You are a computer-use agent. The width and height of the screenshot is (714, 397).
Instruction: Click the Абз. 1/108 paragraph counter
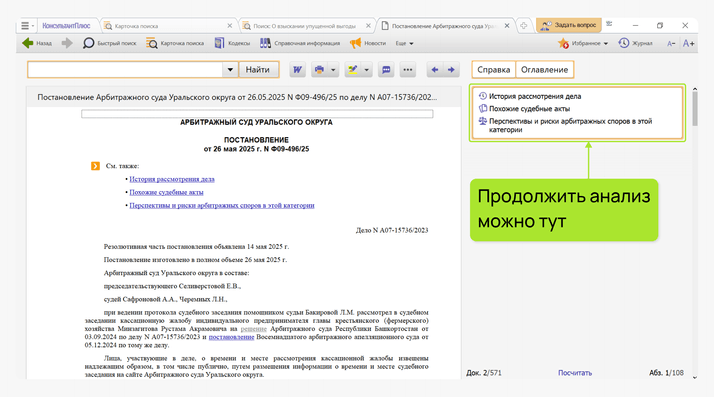point(666,373)
